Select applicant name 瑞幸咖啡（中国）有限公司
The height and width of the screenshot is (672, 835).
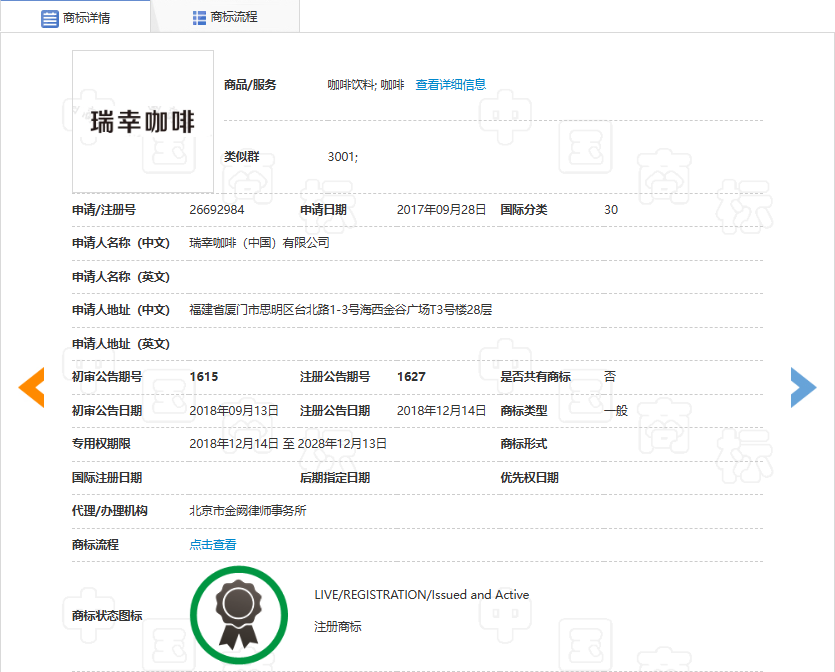click(259, 243)
